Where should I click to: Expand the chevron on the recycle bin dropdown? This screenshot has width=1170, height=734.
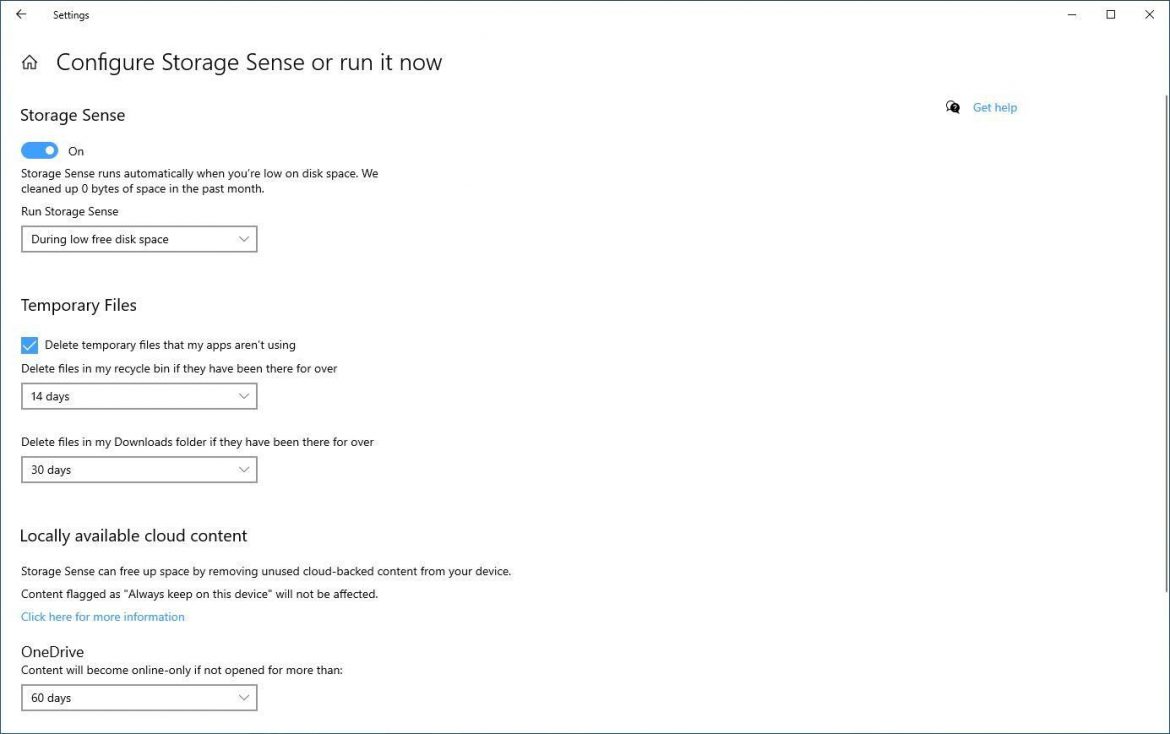pyautogui.click(x=243, y=396)
